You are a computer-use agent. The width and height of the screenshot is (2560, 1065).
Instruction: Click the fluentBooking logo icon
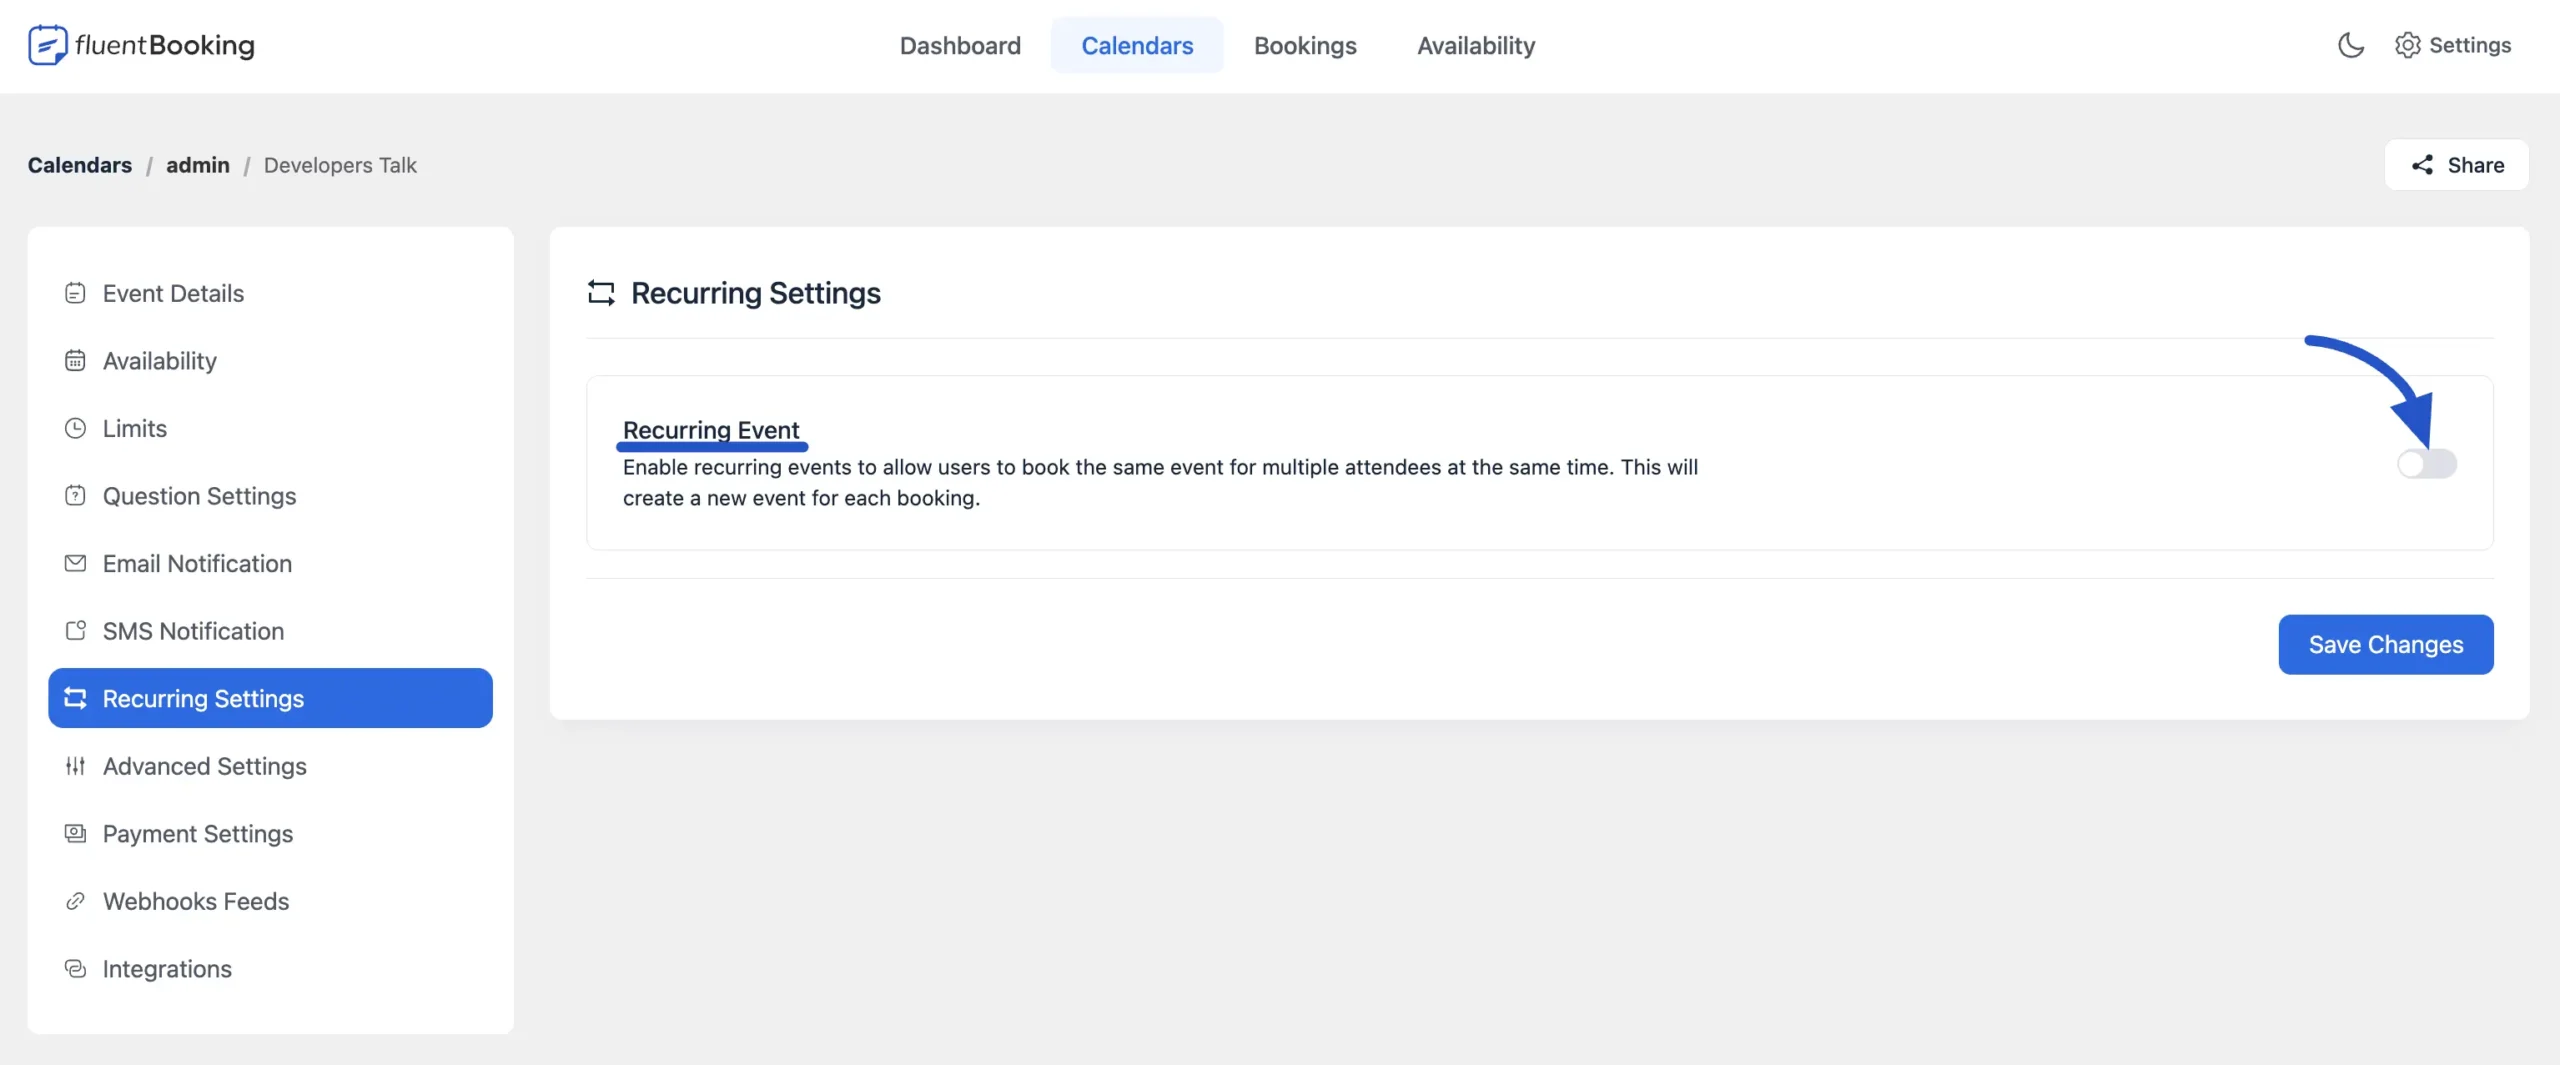tap(47, 45)
